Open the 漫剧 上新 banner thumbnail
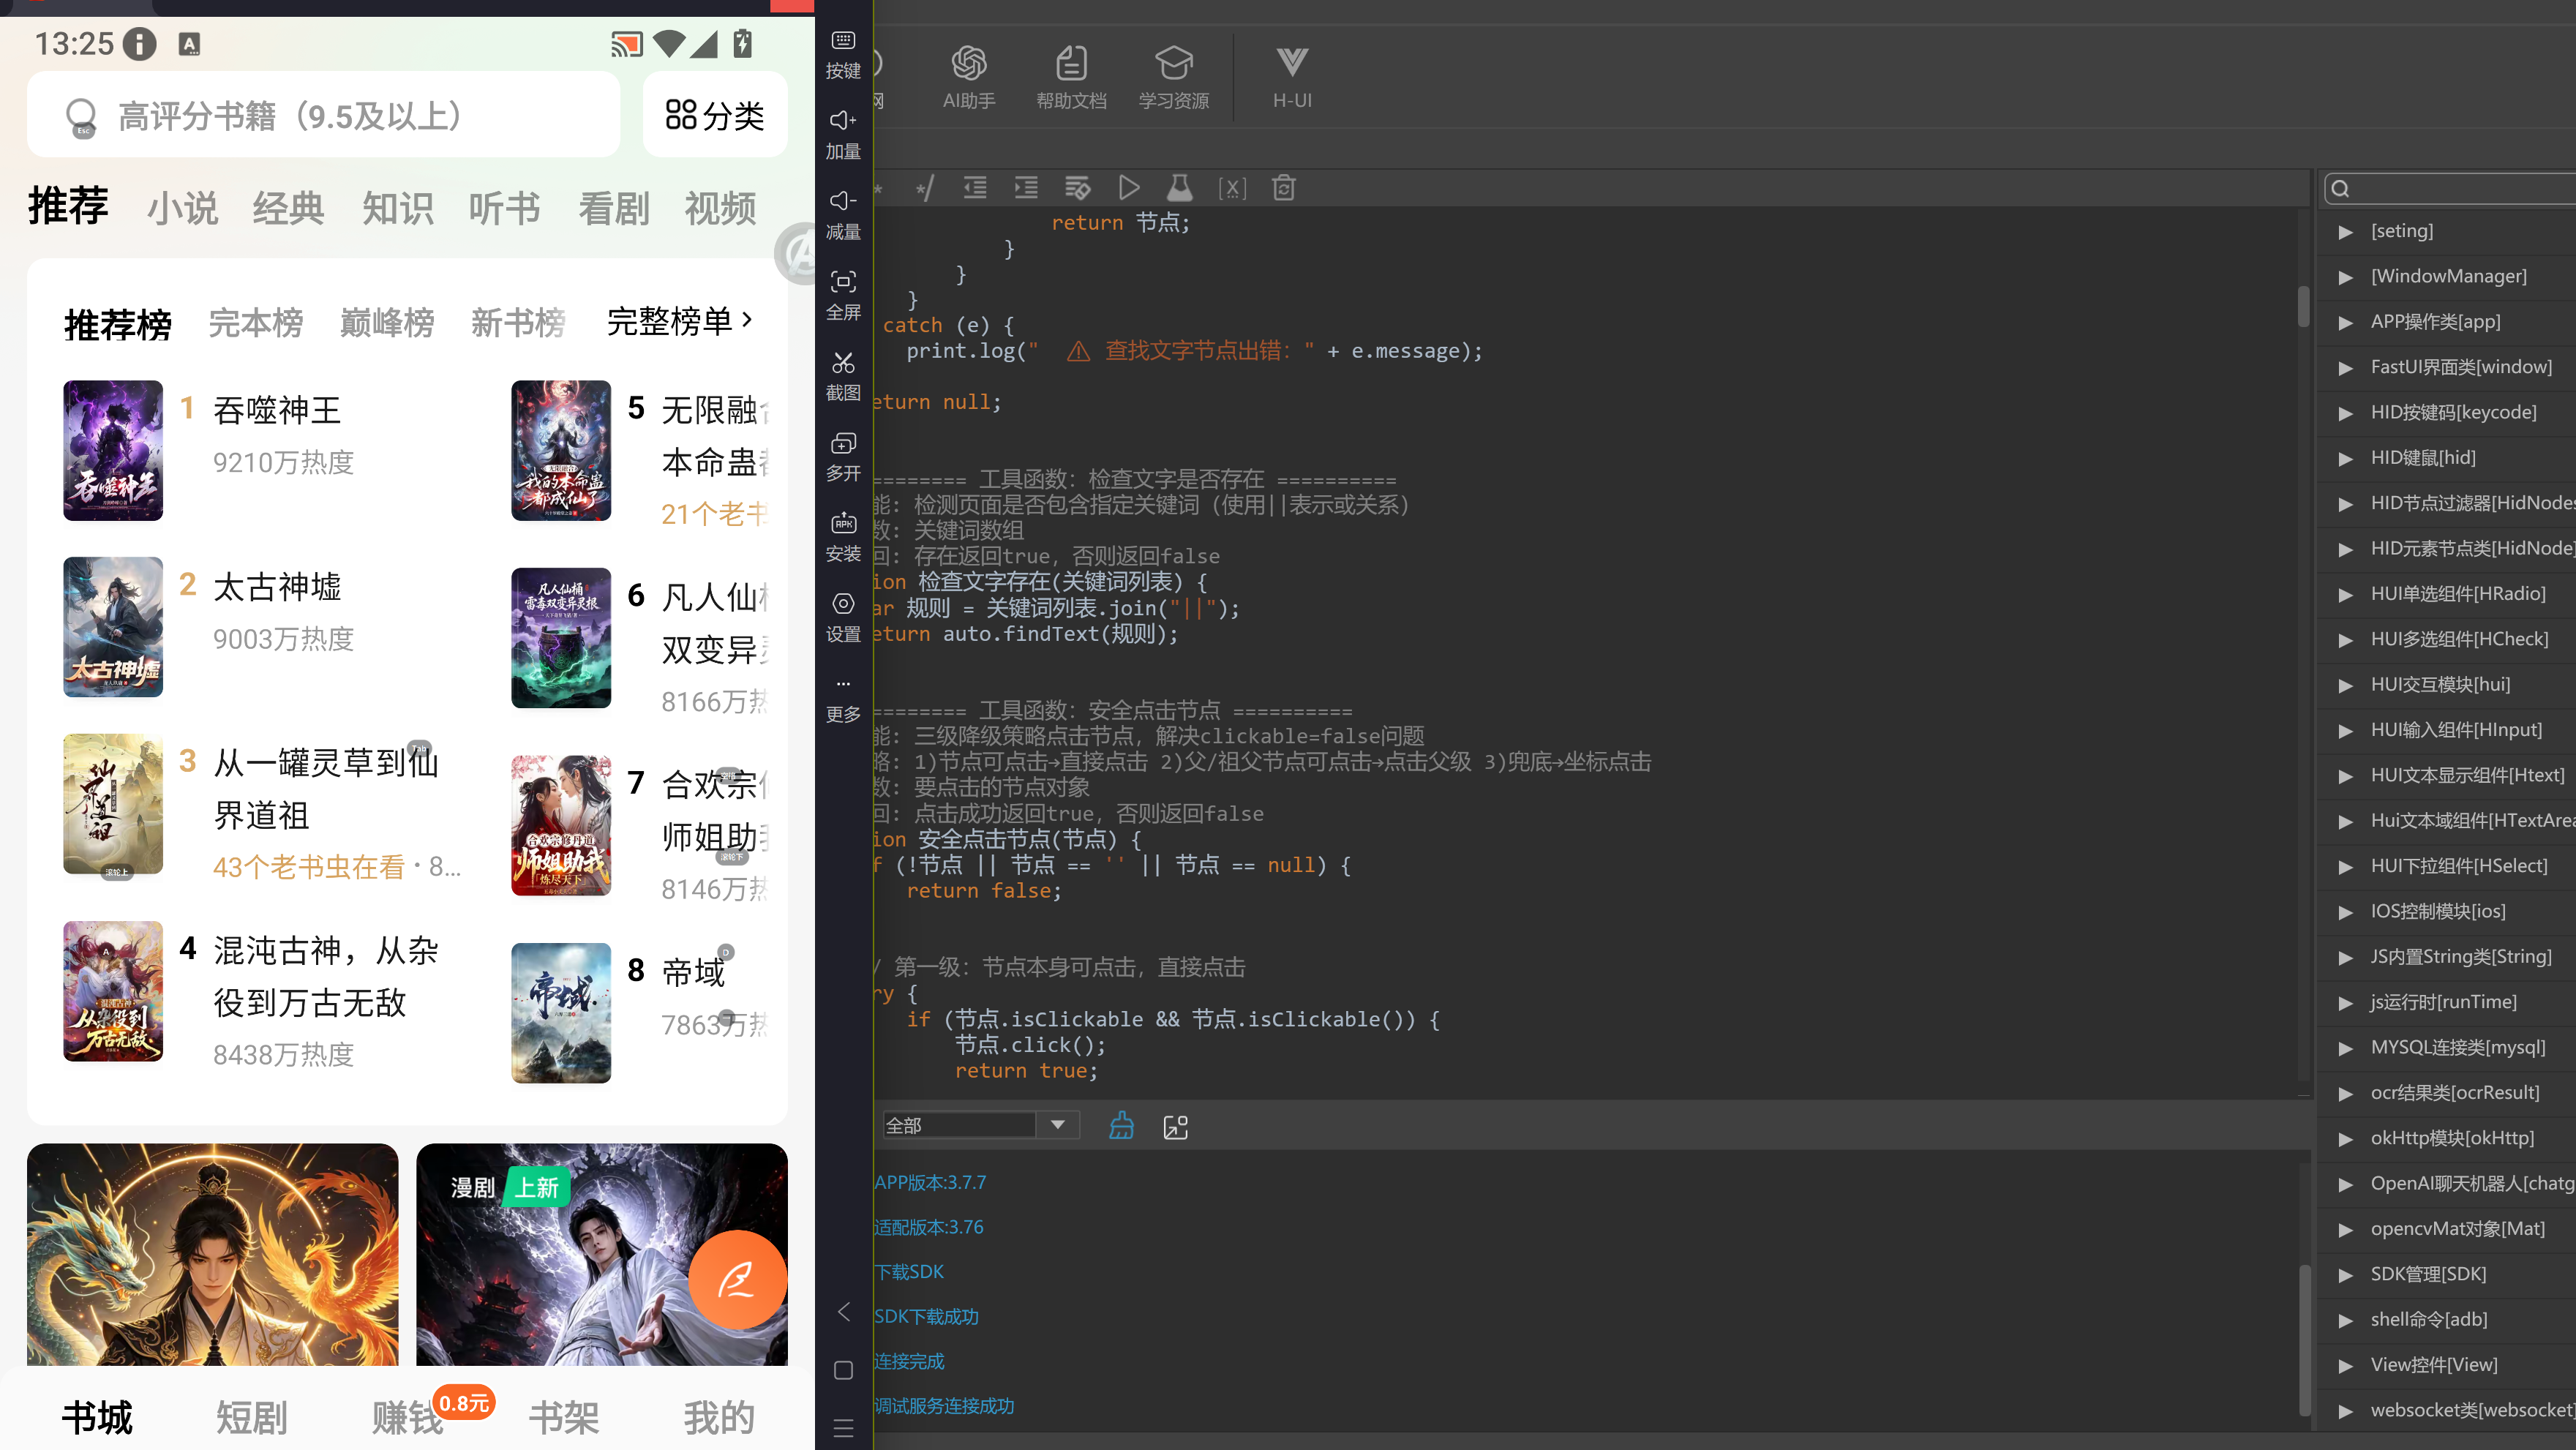This screenshot has width=2576, height=1450. point(602,1254)
